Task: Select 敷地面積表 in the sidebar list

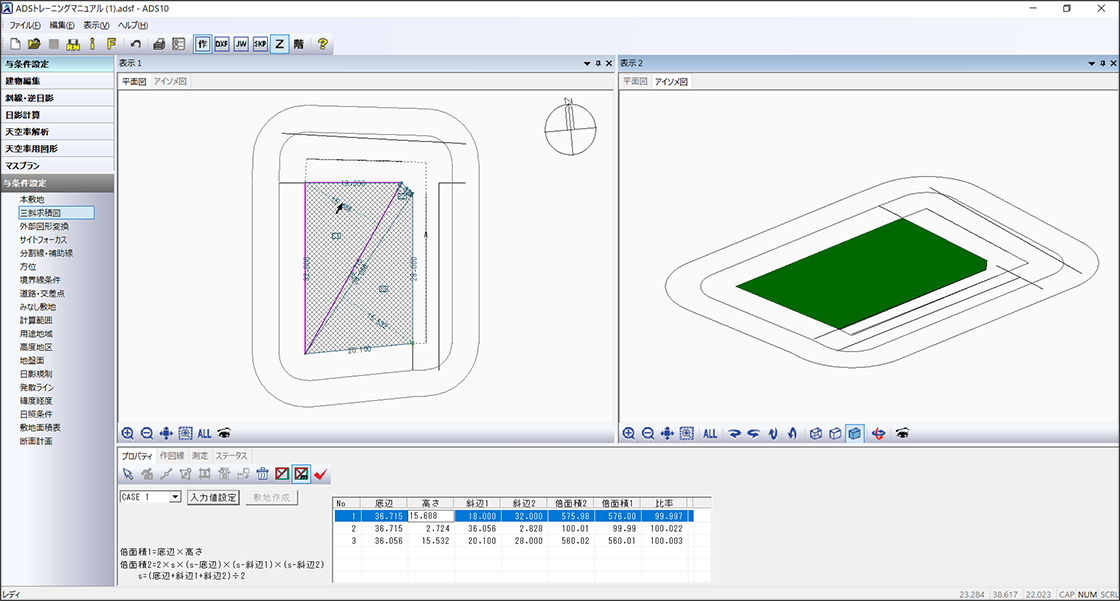Action: tap(40, 427)
